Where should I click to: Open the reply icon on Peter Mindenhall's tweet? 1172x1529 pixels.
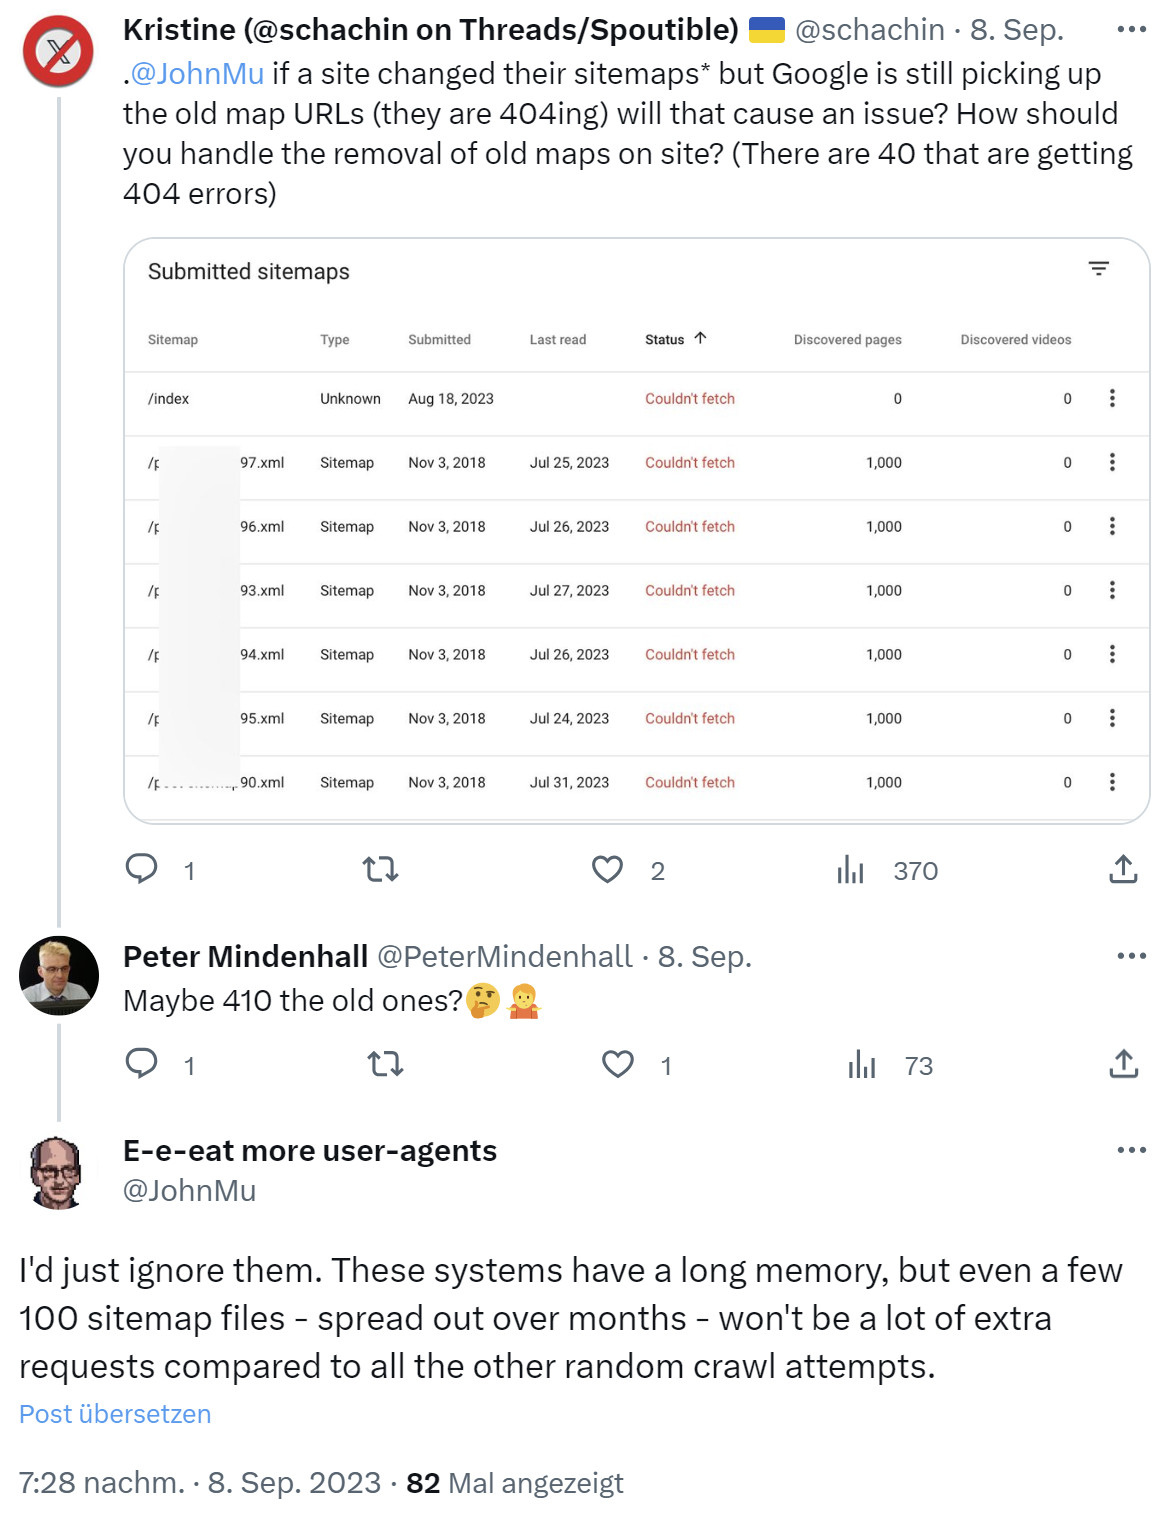[x=141, y=1065]
